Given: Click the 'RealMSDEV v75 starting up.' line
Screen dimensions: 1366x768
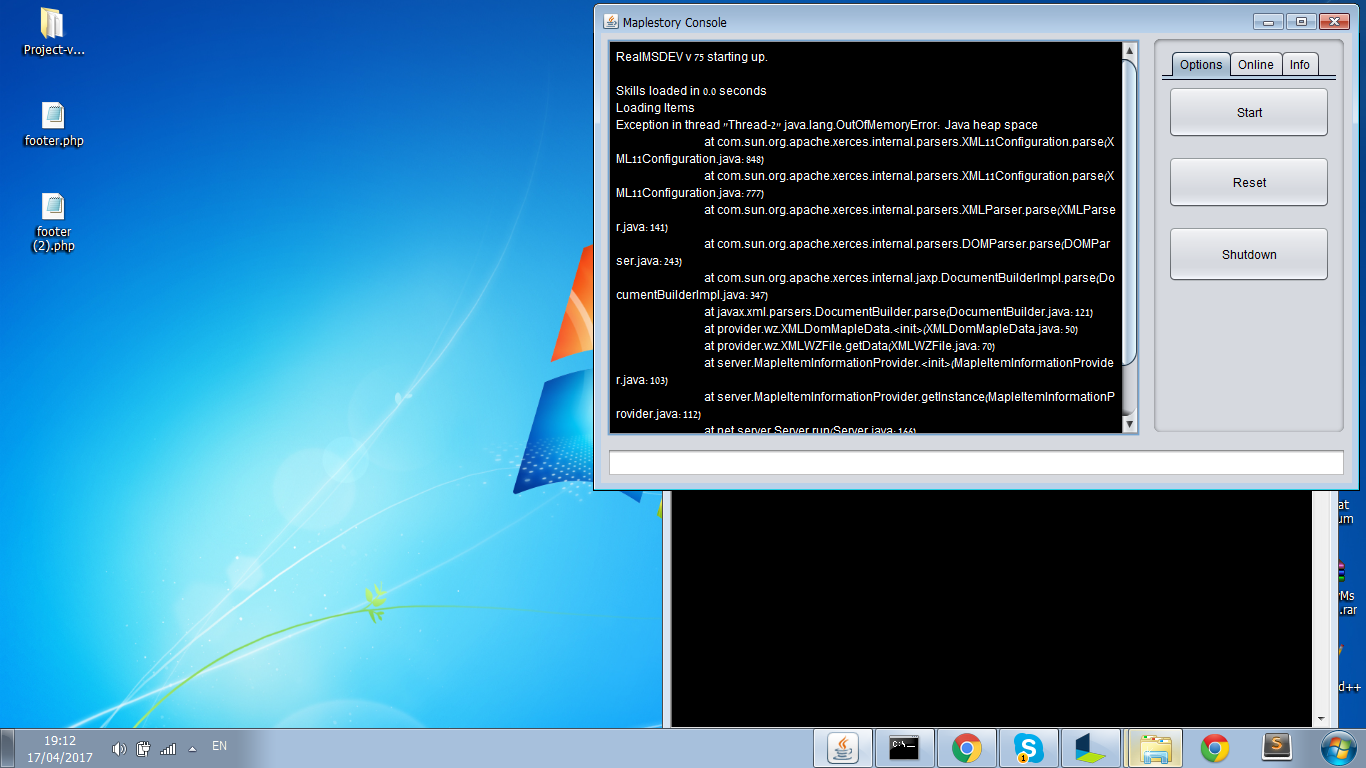Looking at the screenshot, I should (x=692, y=56).
